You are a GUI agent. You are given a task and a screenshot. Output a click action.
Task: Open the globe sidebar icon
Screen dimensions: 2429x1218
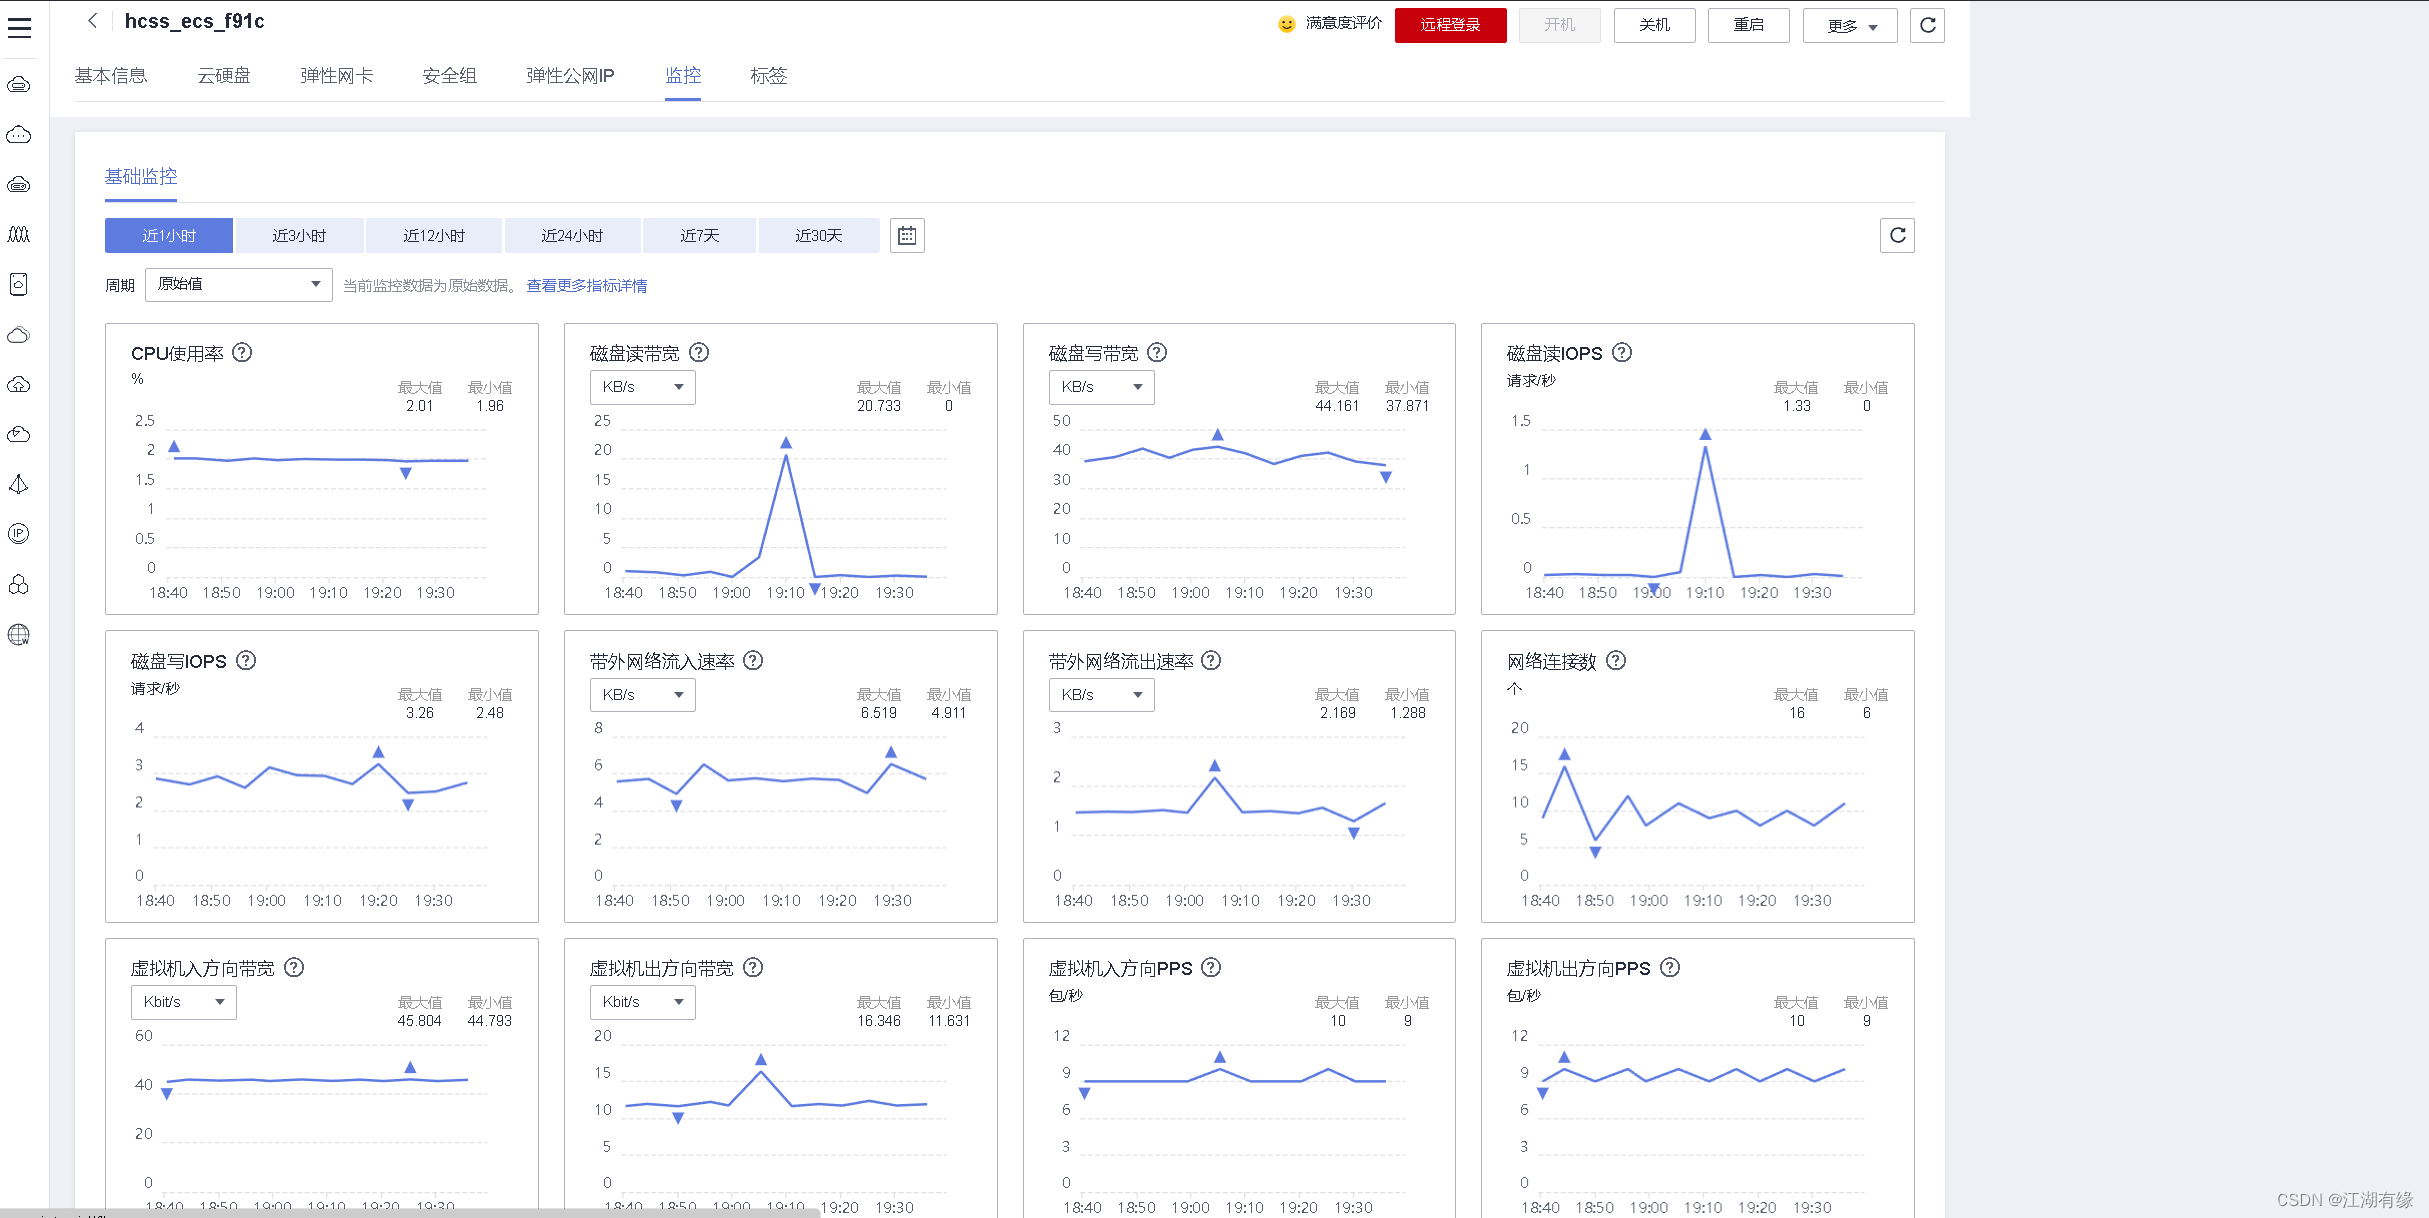click(19, 634)
